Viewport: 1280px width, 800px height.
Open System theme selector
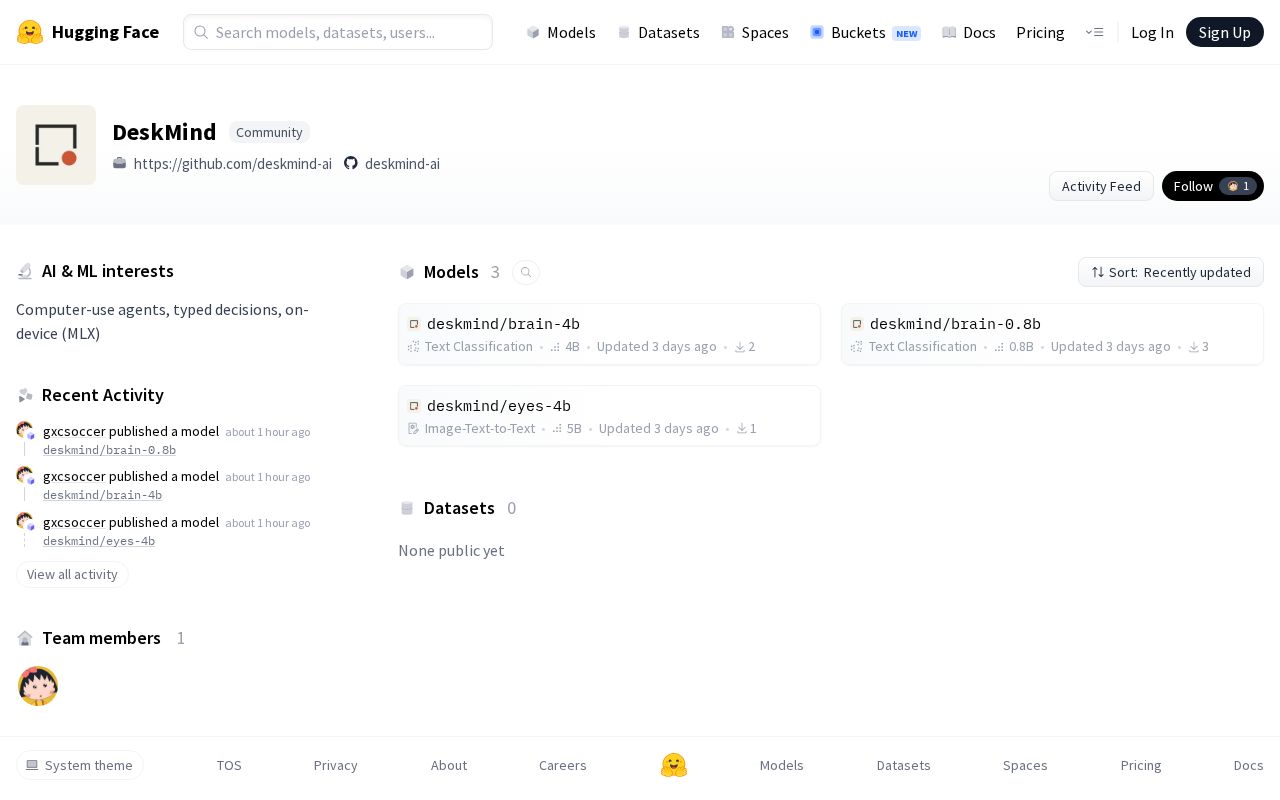[x=80, y=765]
